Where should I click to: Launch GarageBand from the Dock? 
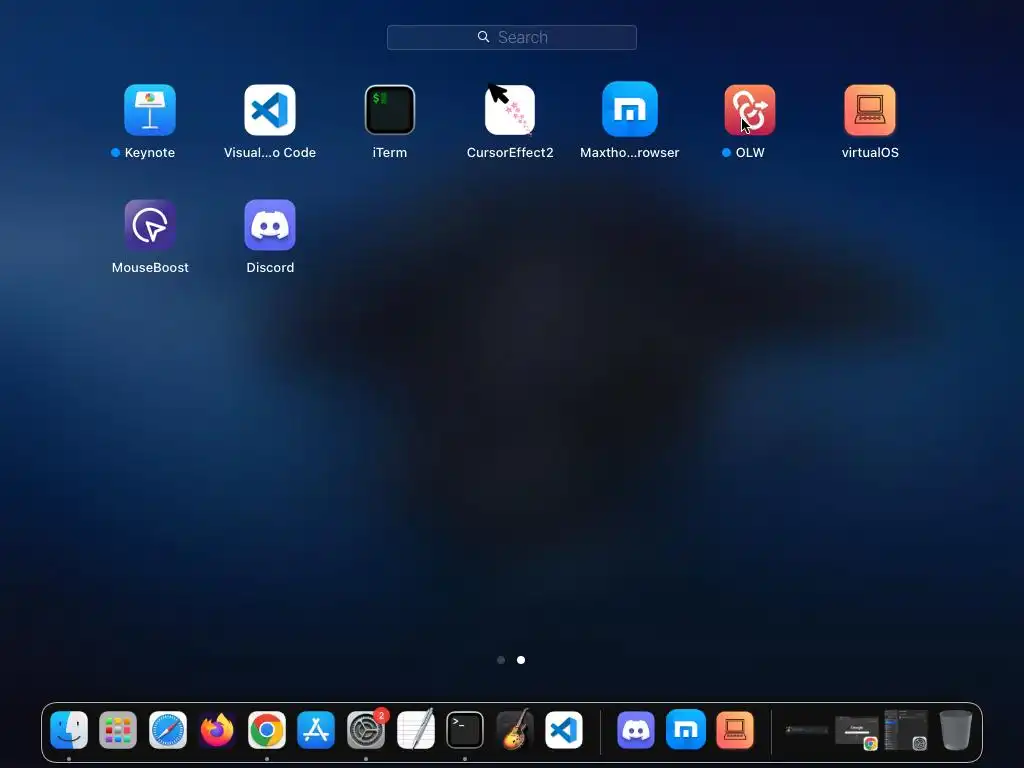(x=515, y=729)
